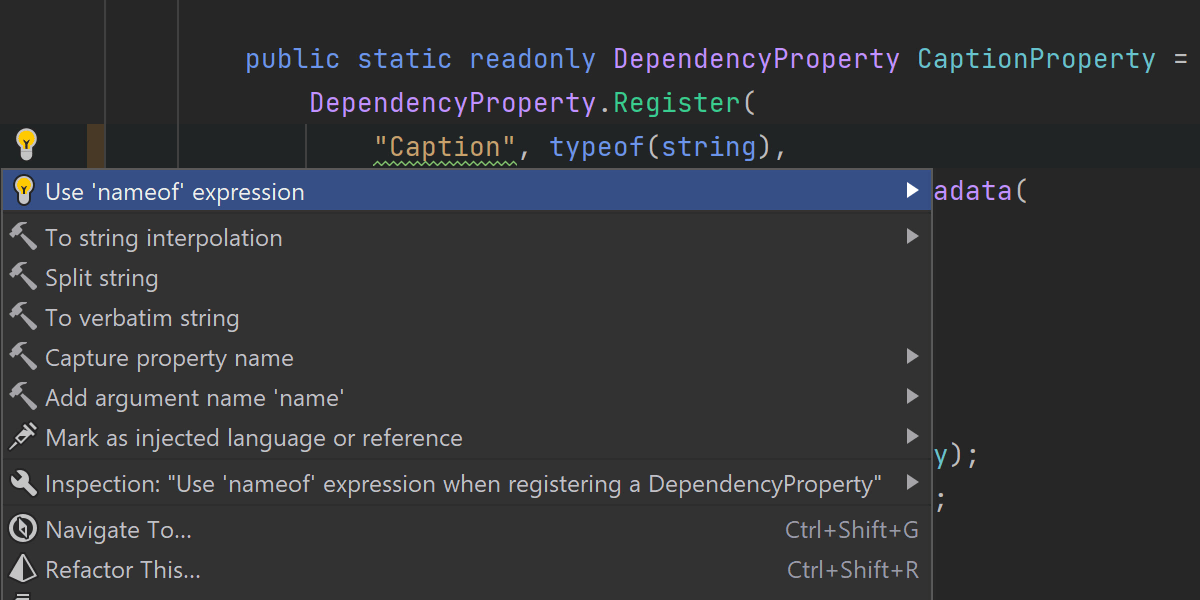
Task: Click the syringe icon for injected language
Action: [23, 438]
